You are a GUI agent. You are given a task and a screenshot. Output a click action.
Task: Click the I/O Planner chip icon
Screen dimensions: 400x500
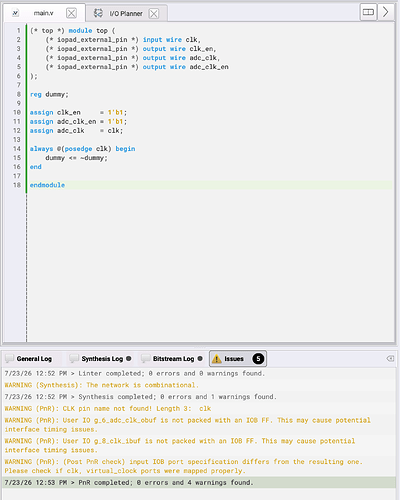98,13
